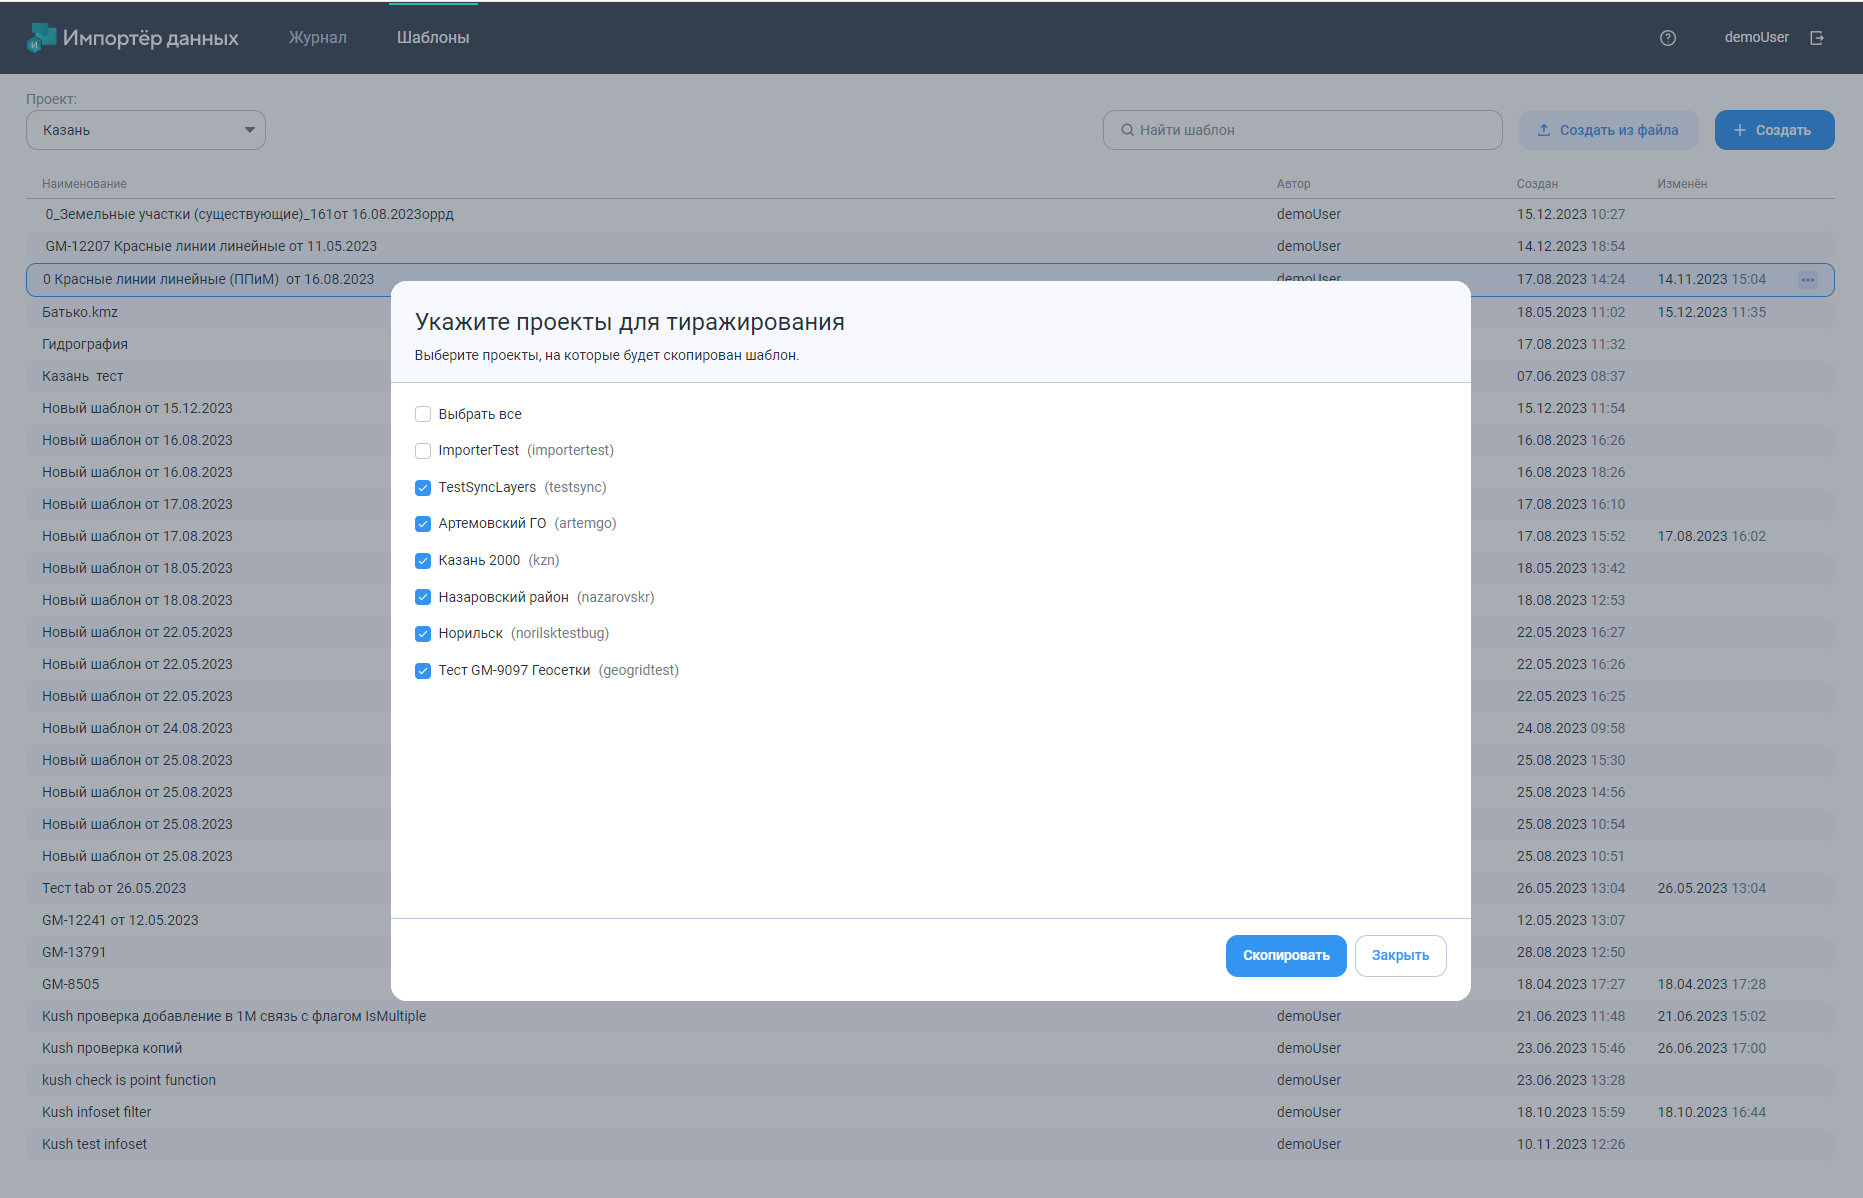Click the ImporterTest (importertest) label
The image size is (1863, 1198).
click(526, 451)
